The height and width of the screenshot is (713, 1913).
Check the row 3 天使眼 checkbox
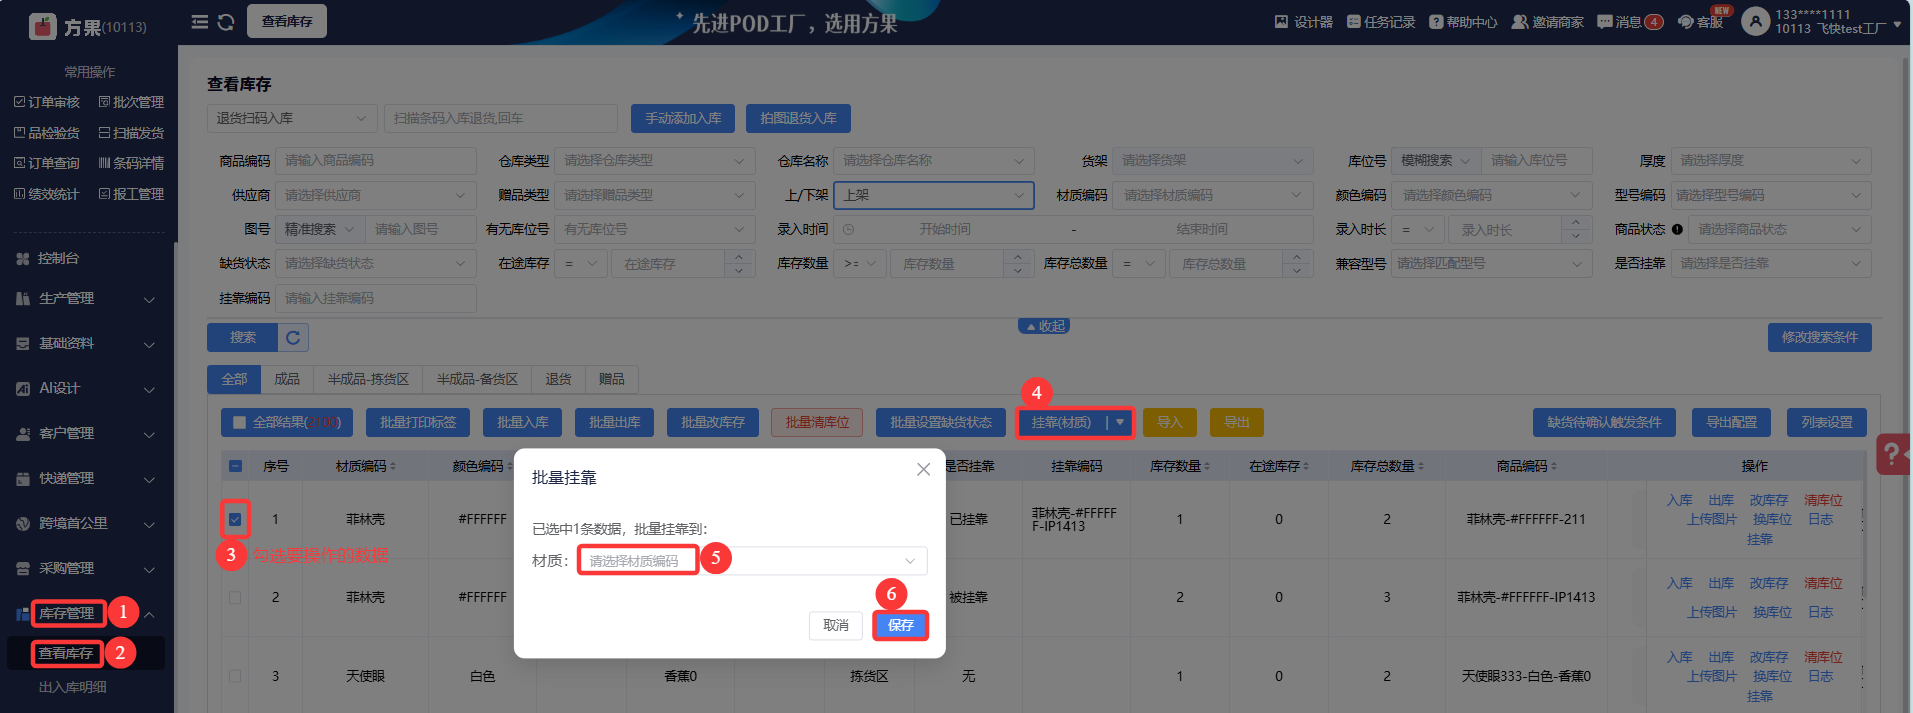(x=235, y=676)
